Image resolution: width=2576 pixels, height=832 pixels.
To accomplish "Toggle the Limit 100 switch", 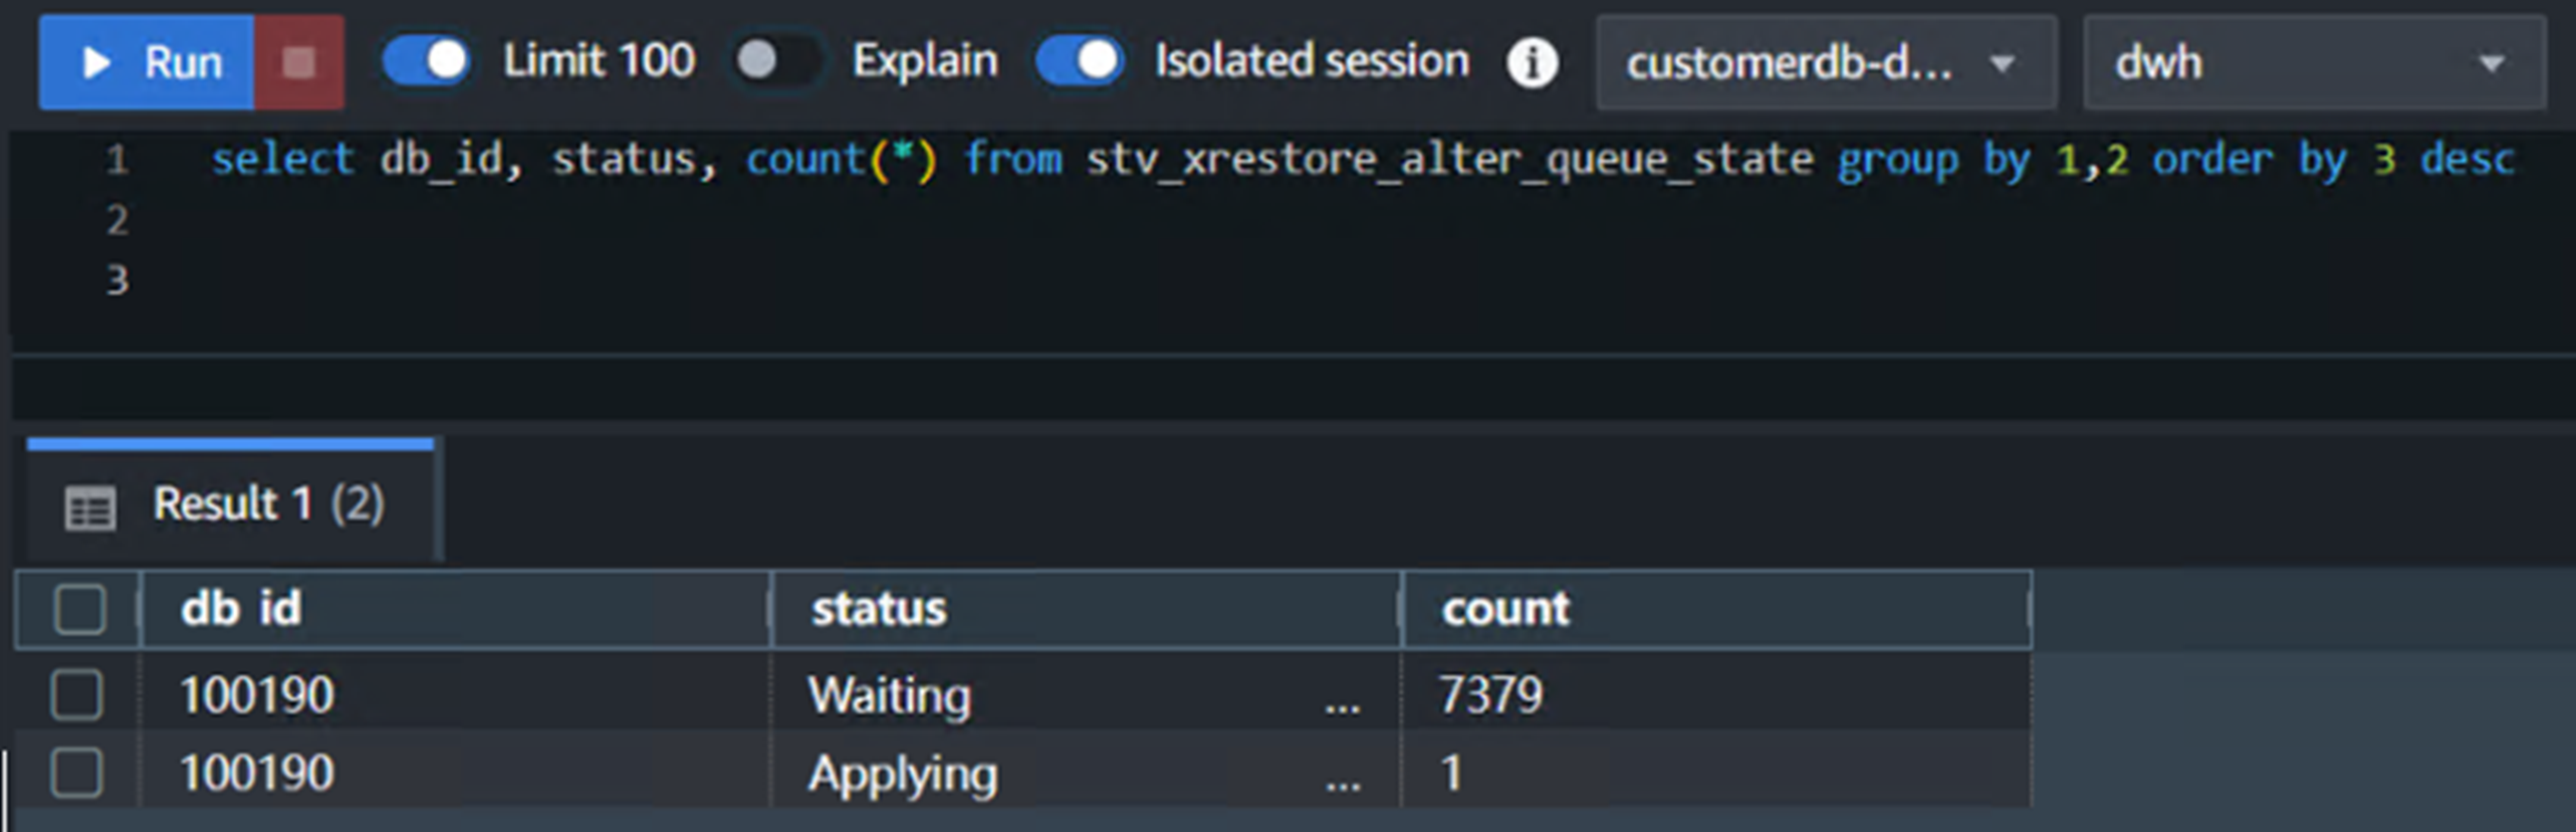I will (426, 61).
